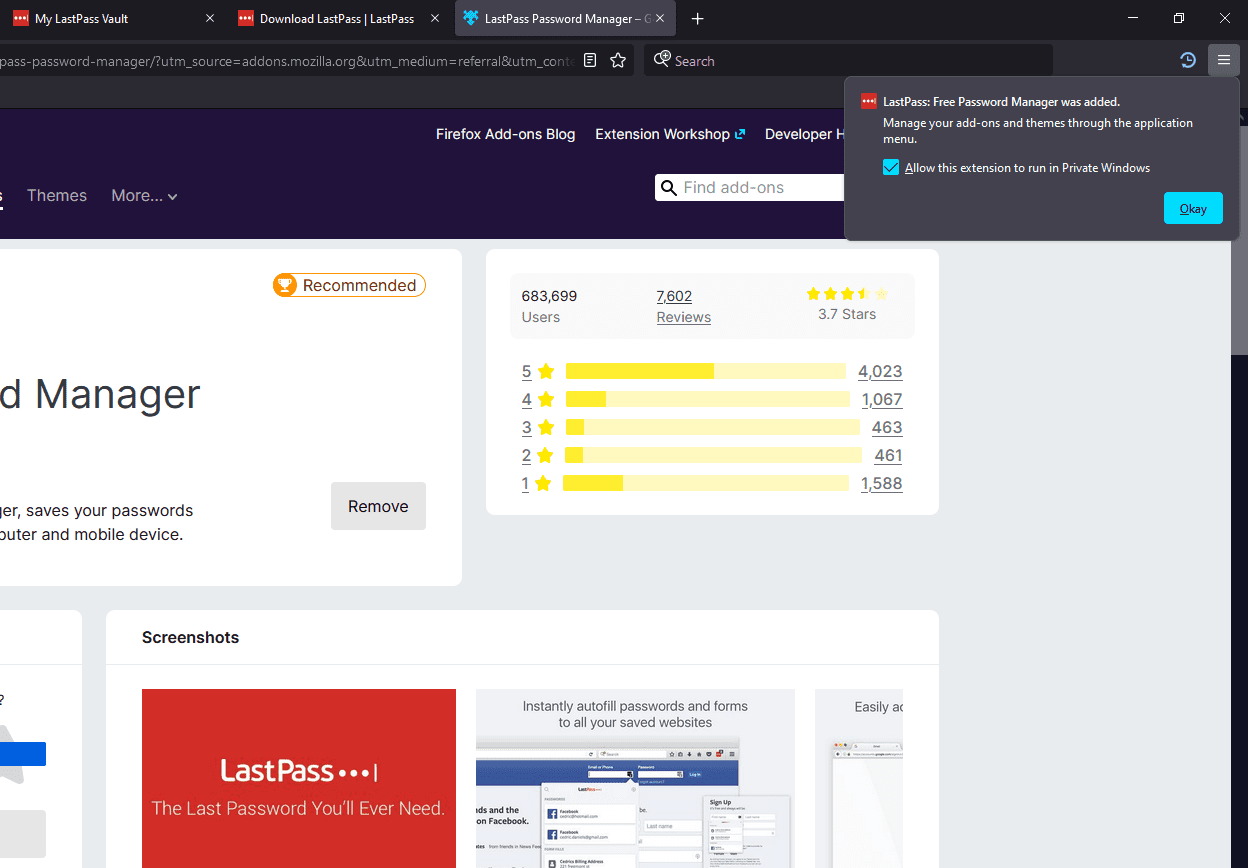1248x868 pixels.
Task: Close the Download LastPass tab
Action: (435, 19)
